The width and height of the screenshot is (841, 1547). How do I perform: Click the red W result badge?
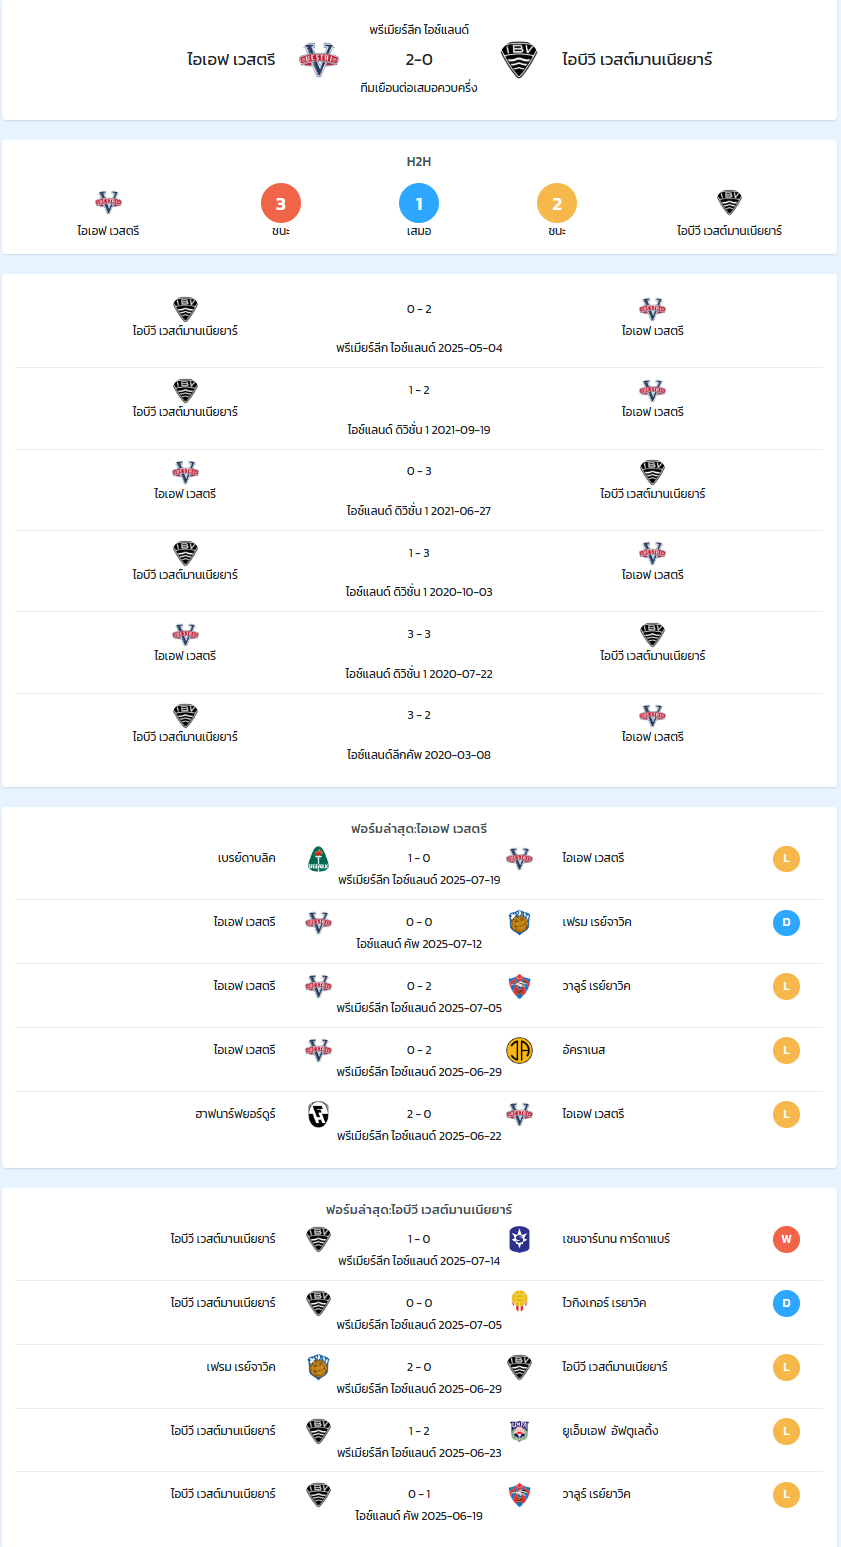tap(786, 1240)
